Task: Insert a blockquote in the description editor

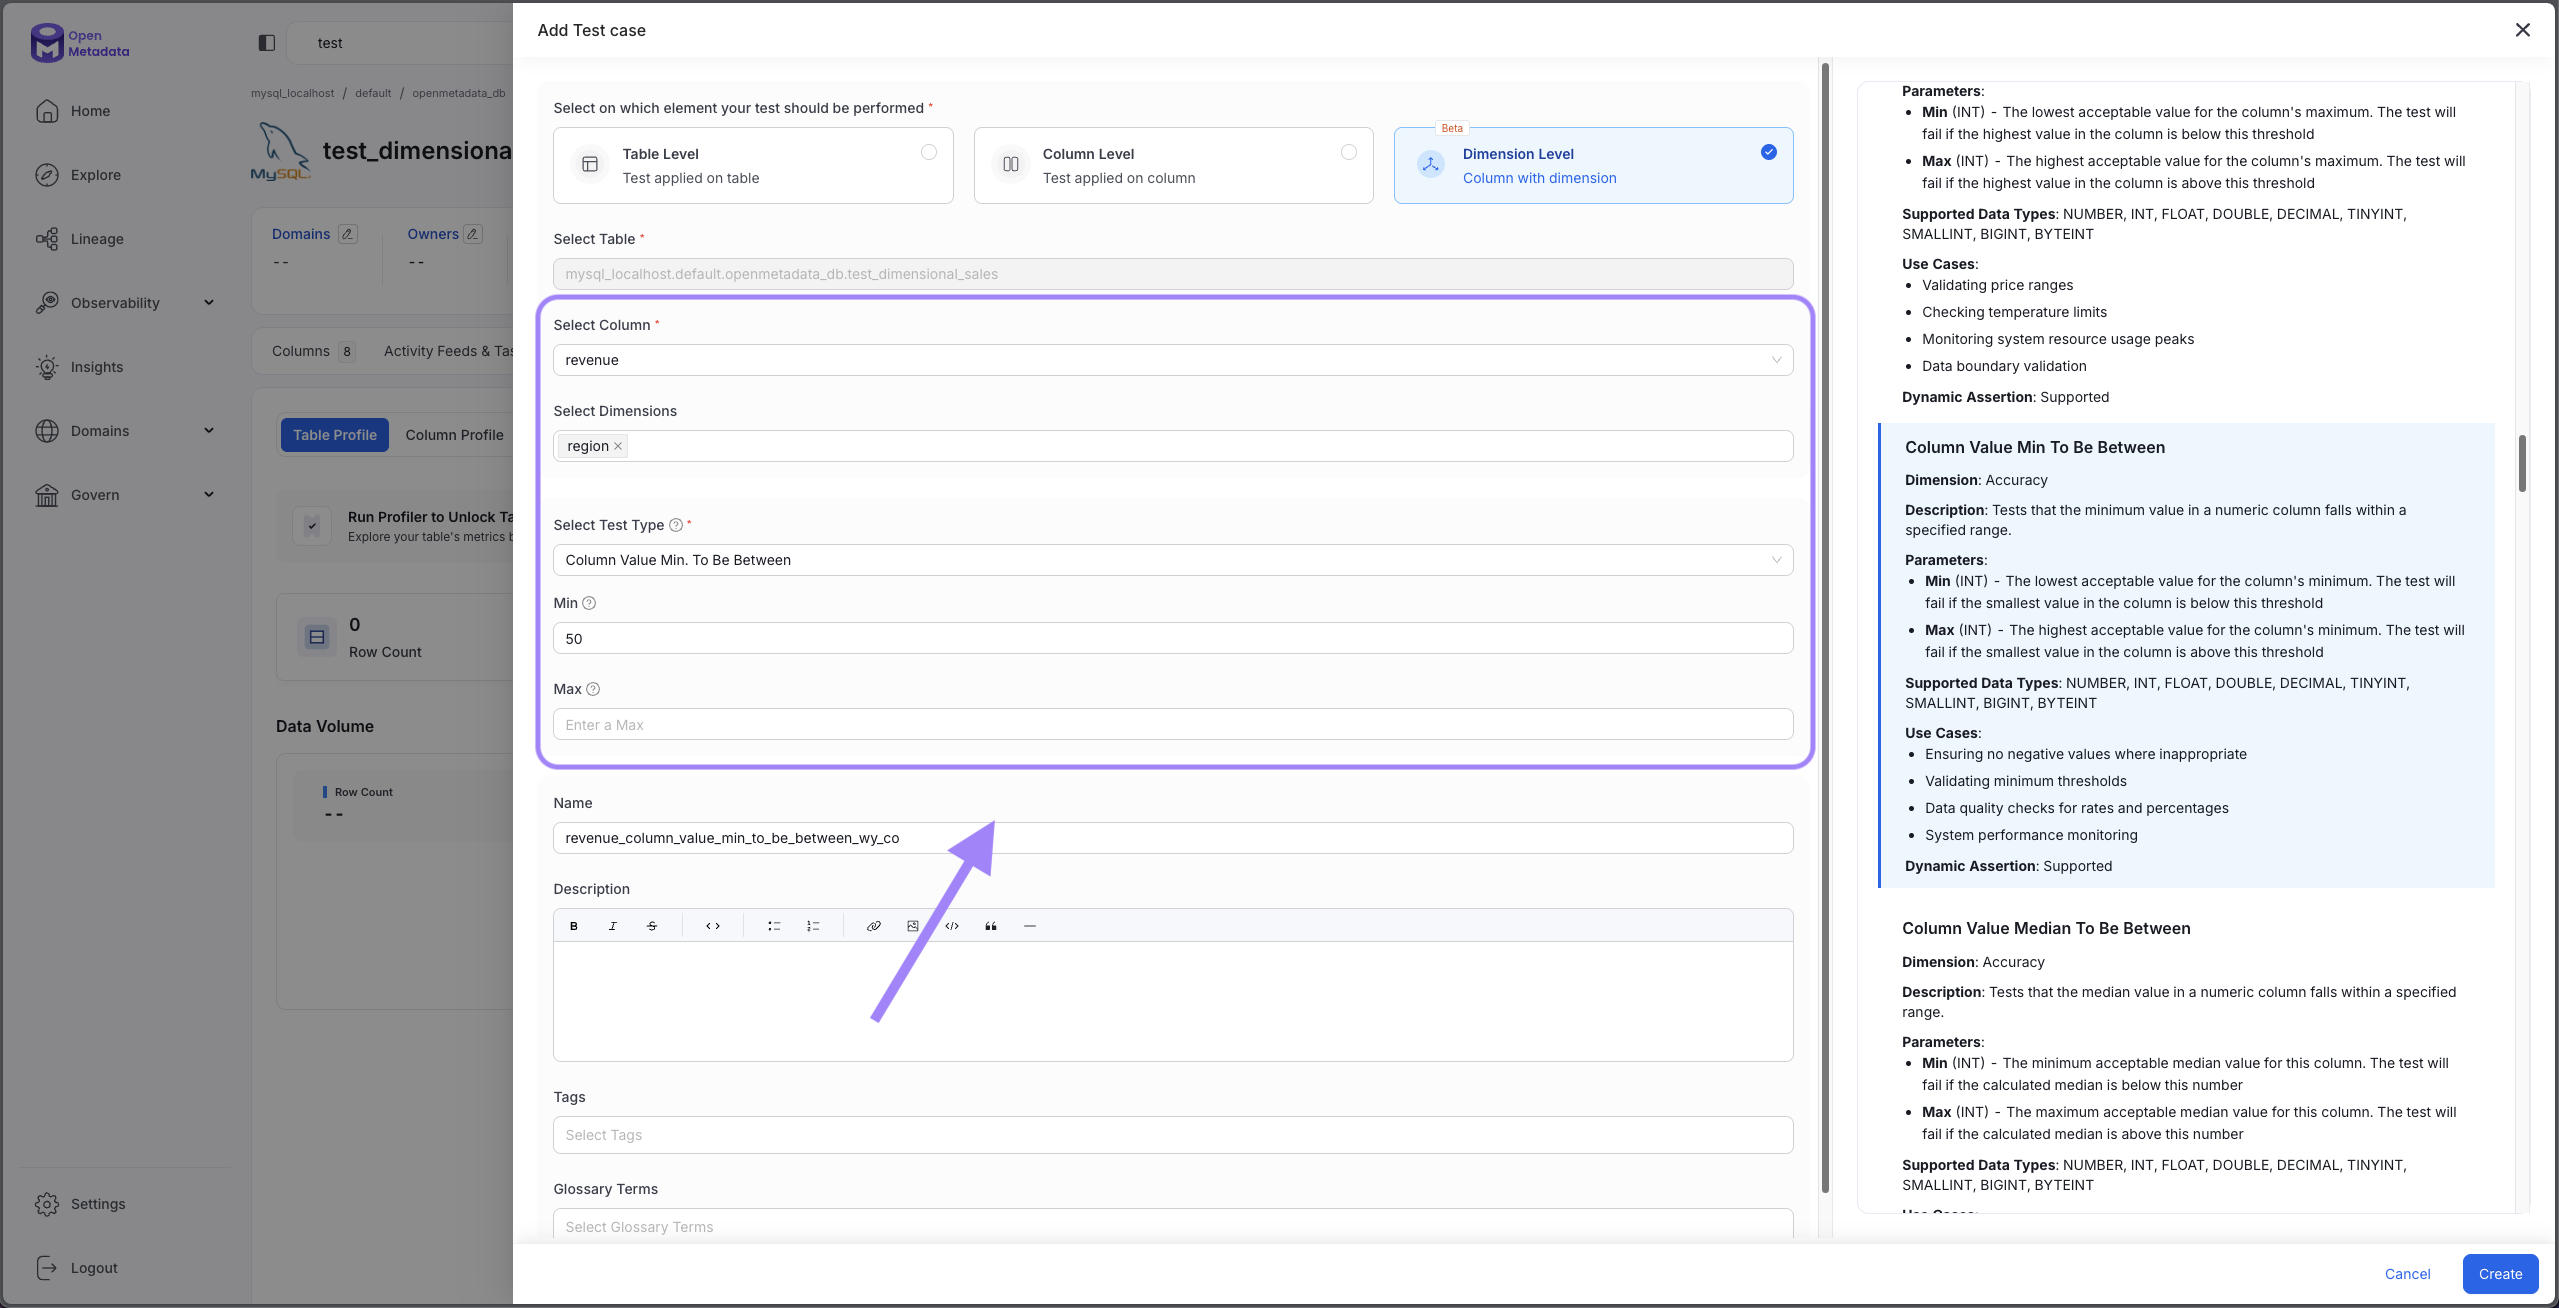Action: pos(989,925)
